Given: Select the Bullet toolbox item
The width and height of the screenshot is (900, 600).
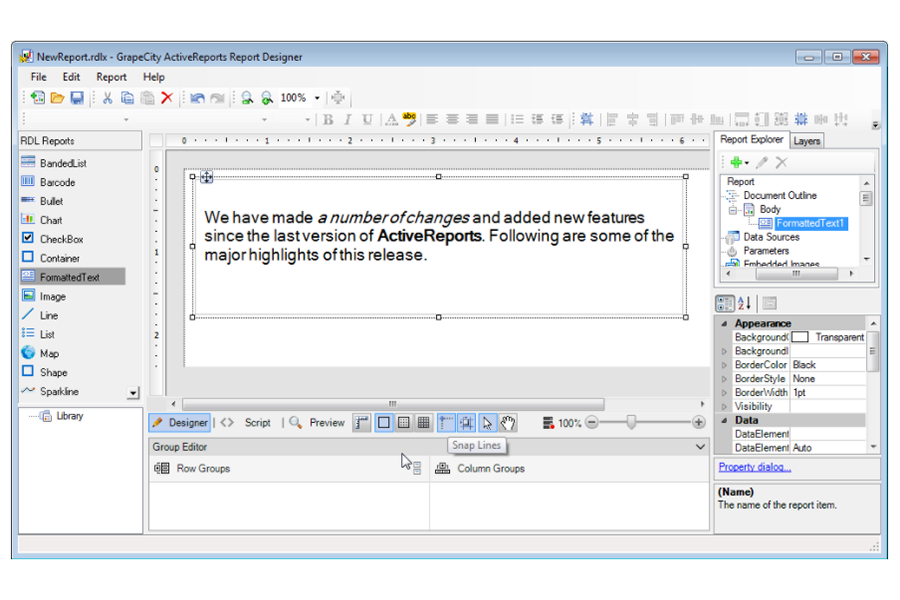Looking at the screenshot, I should pyautogui.click(x=52, y=201).
